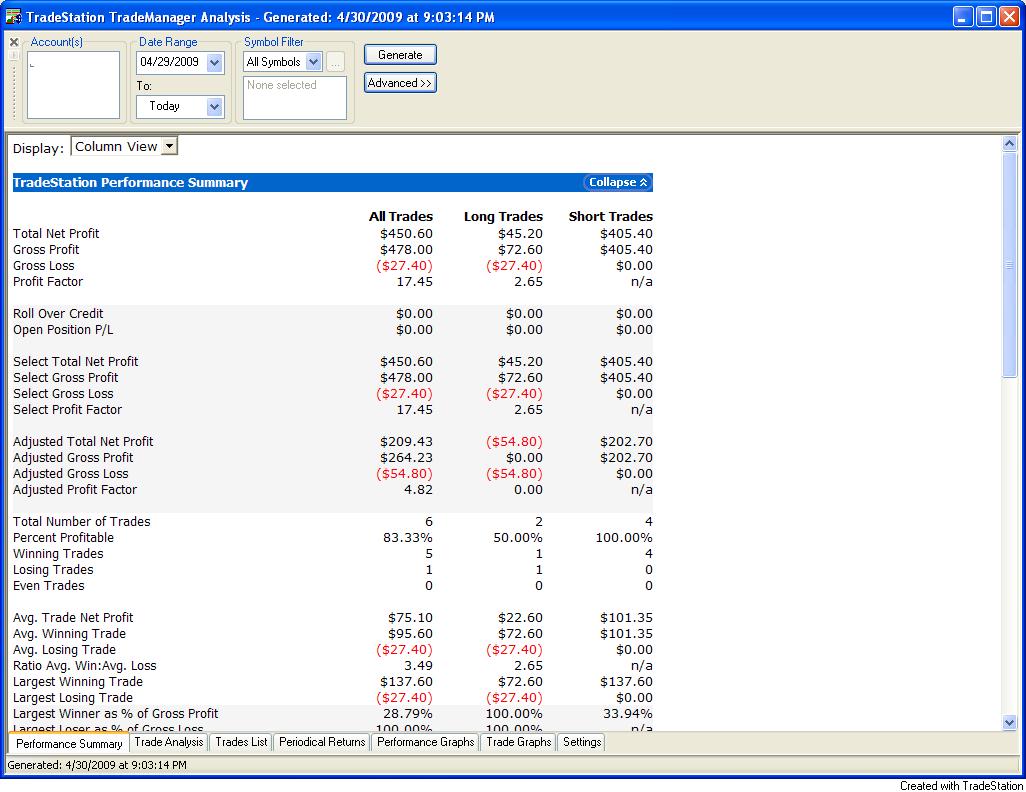Screen dimensions: 1026x792
Task: Switch to the Performance Summary tab
Action: (69, 744)
